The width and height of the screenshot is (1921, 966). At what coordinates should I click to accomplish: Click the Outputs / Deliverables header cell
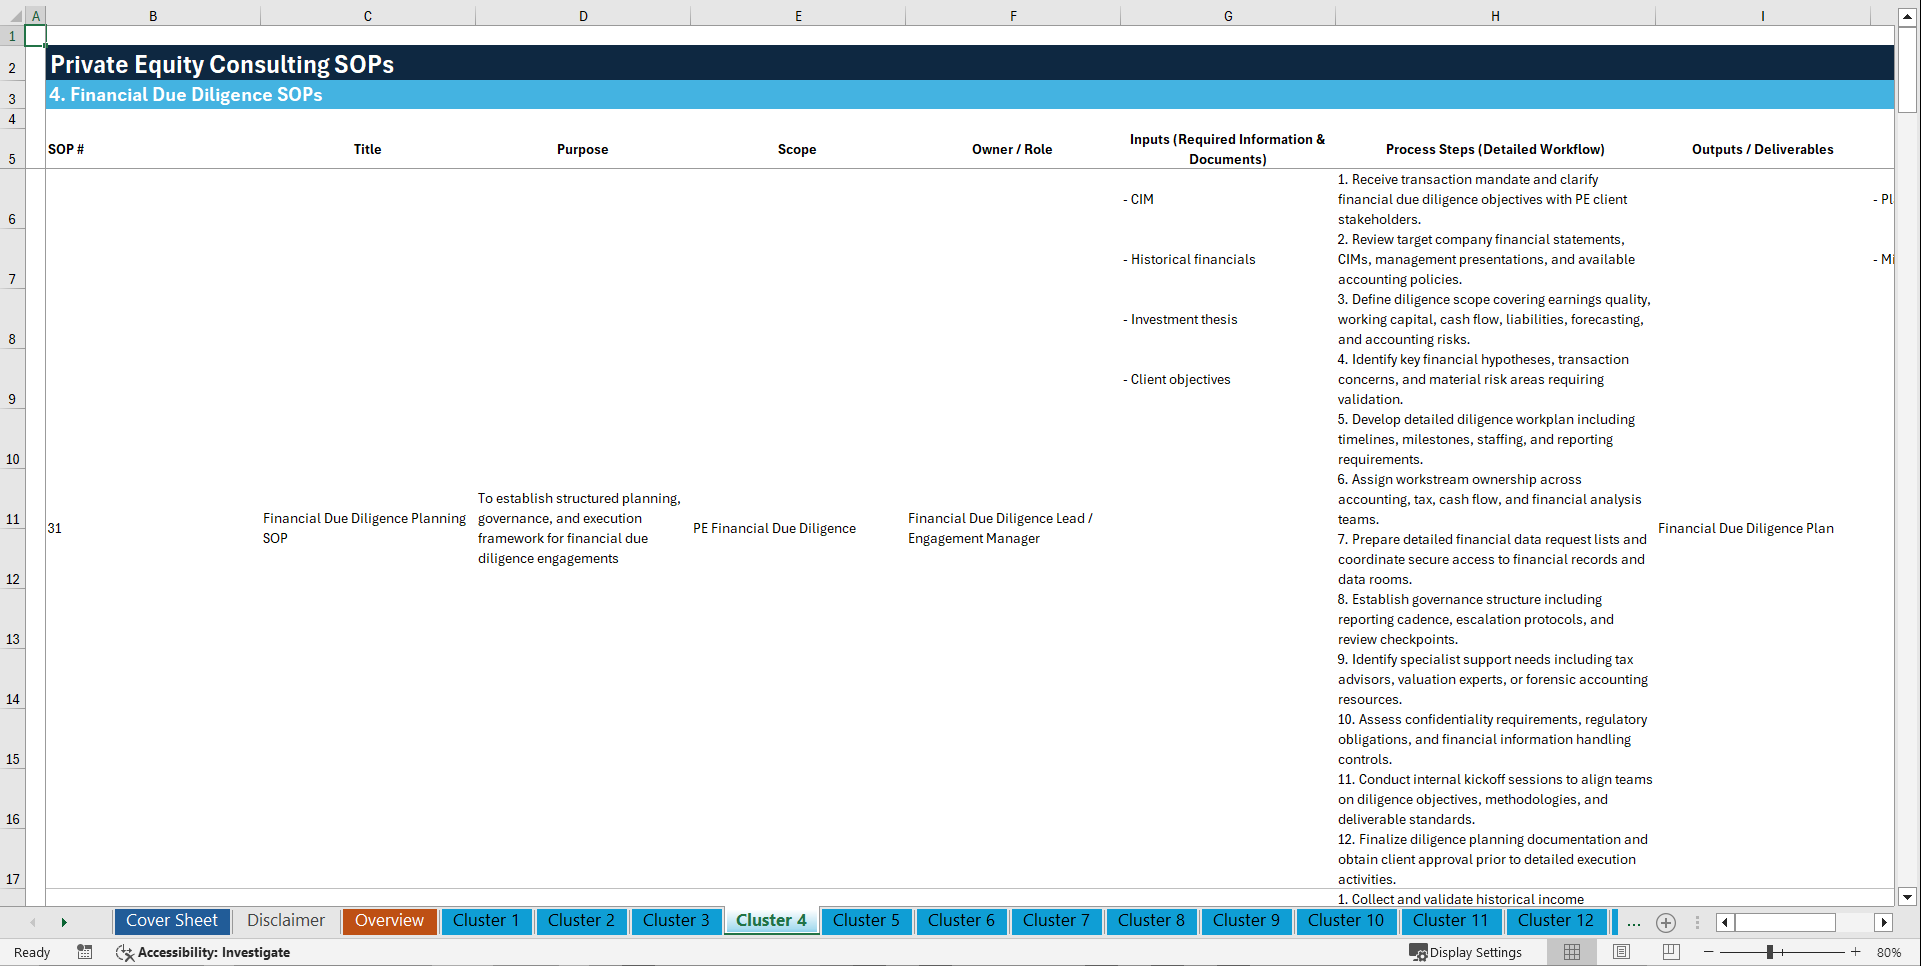tap(1762, 149)
